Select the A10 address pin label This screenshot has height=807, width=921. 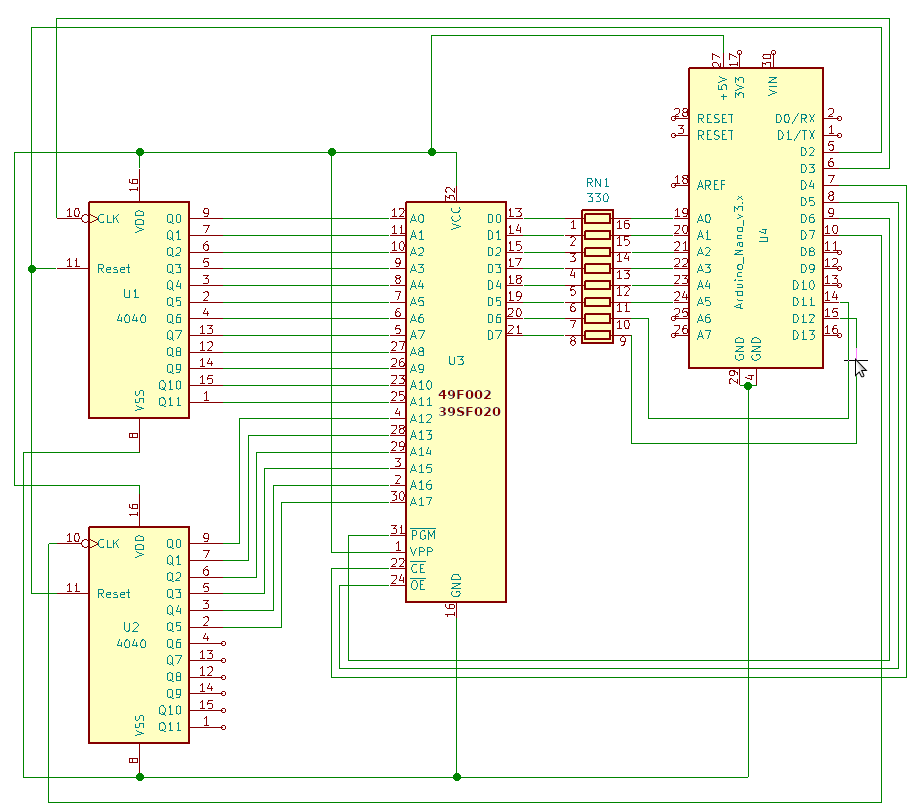point(421,385)
